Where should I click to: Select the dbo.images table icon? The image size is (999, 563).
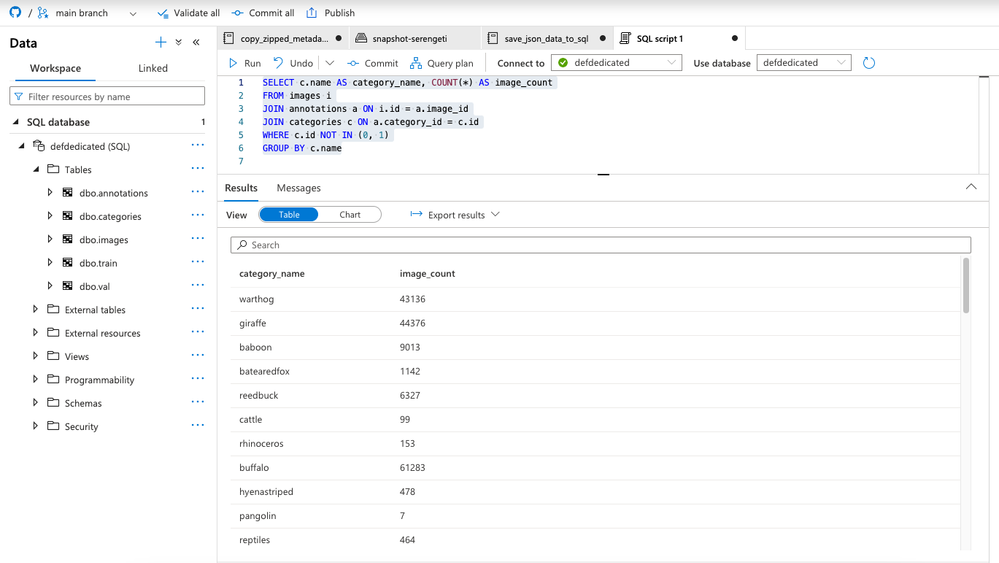68,239
